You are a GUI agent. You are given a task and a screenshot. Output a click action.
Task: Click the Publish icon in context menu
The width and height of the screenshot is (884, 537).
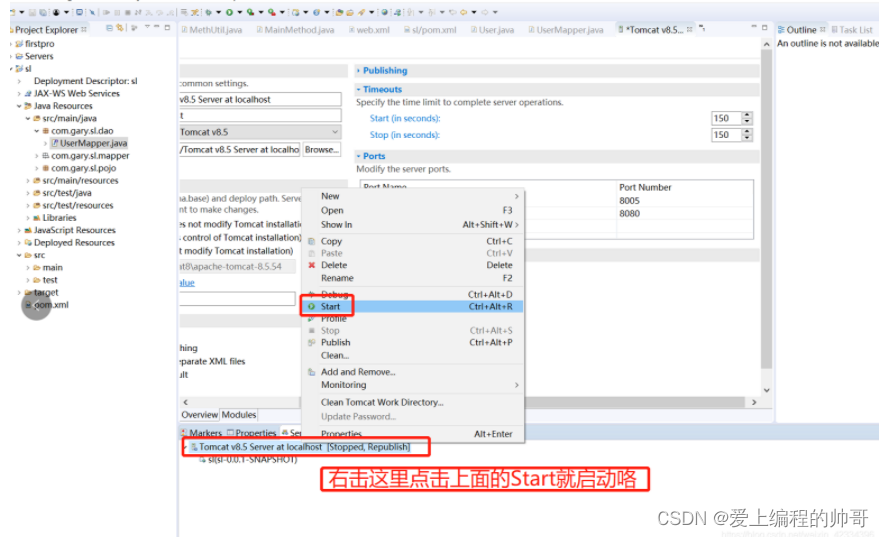pos(311,343)
